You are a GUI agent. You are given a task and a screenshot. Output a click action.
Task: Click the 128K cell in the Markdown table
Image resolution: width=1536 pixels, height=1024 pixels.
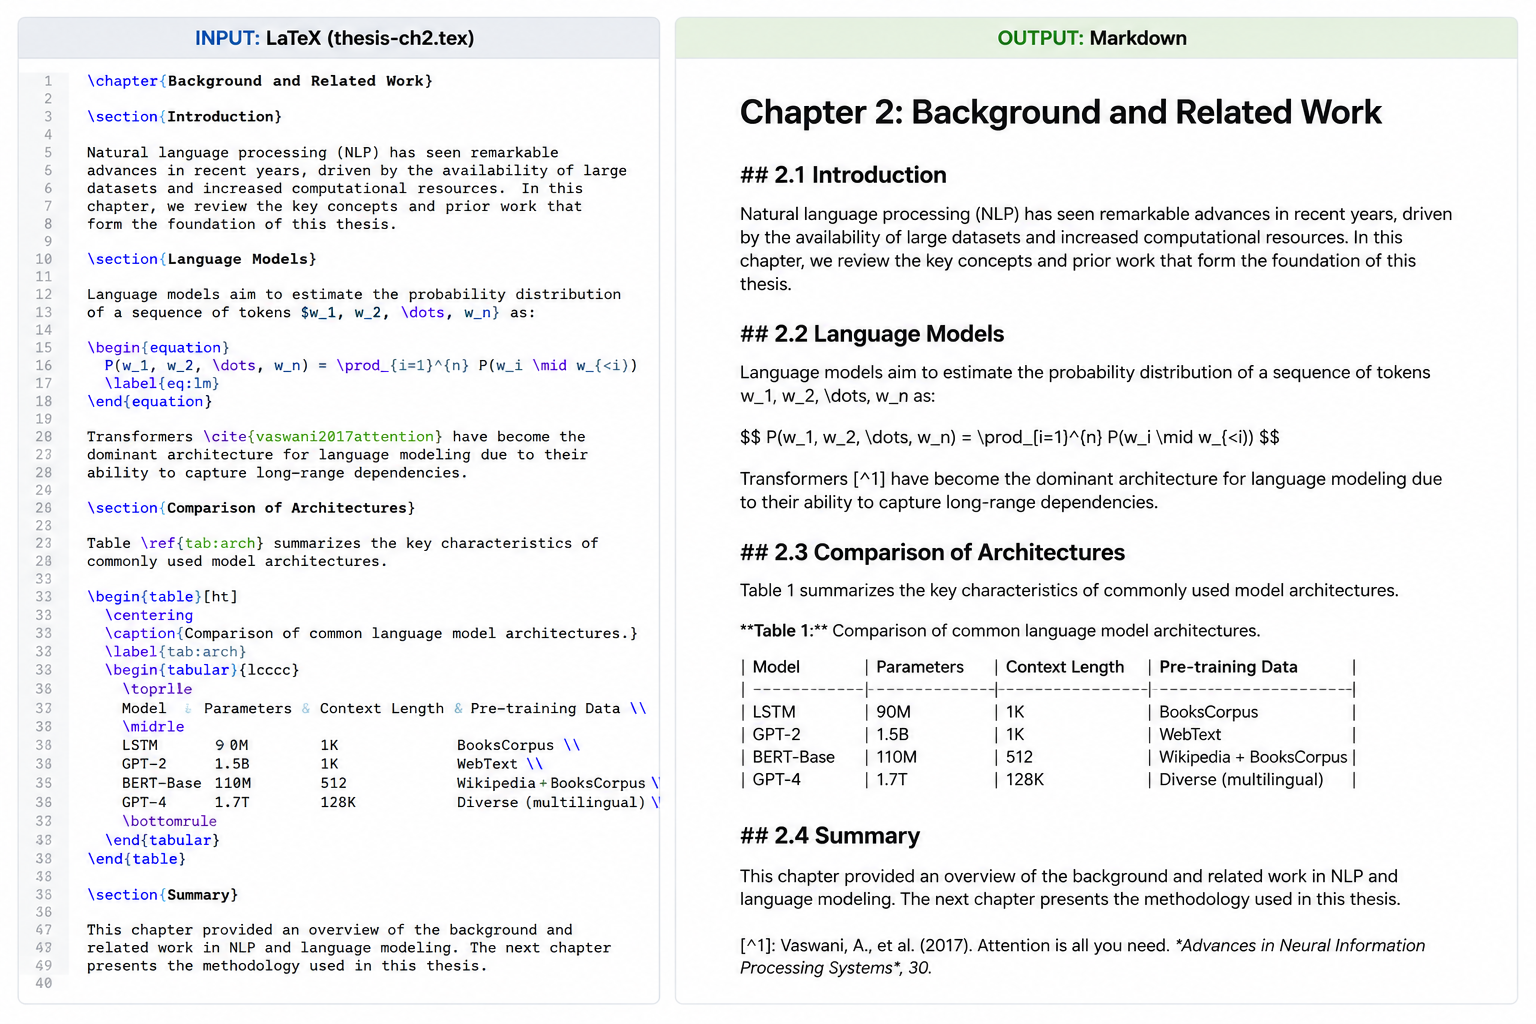click(1025, 779)
